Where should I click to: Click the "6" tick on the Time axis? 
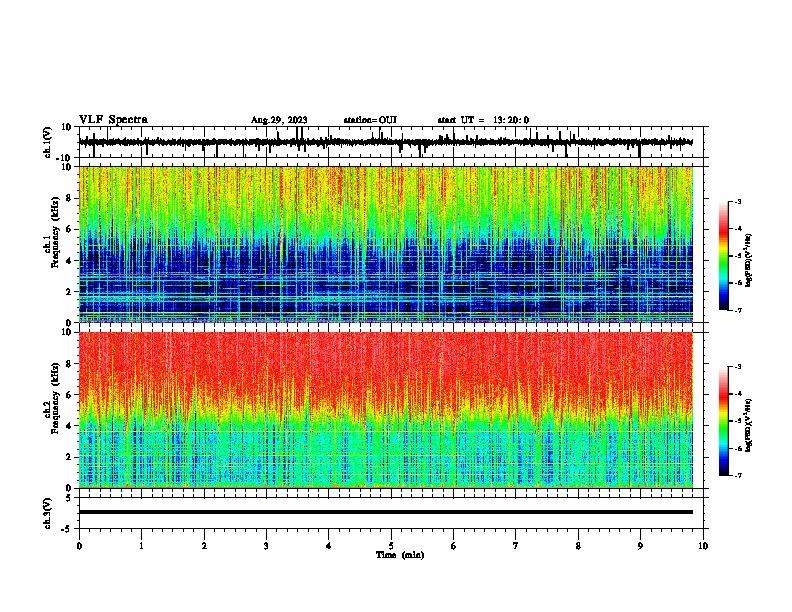point(454,546)
